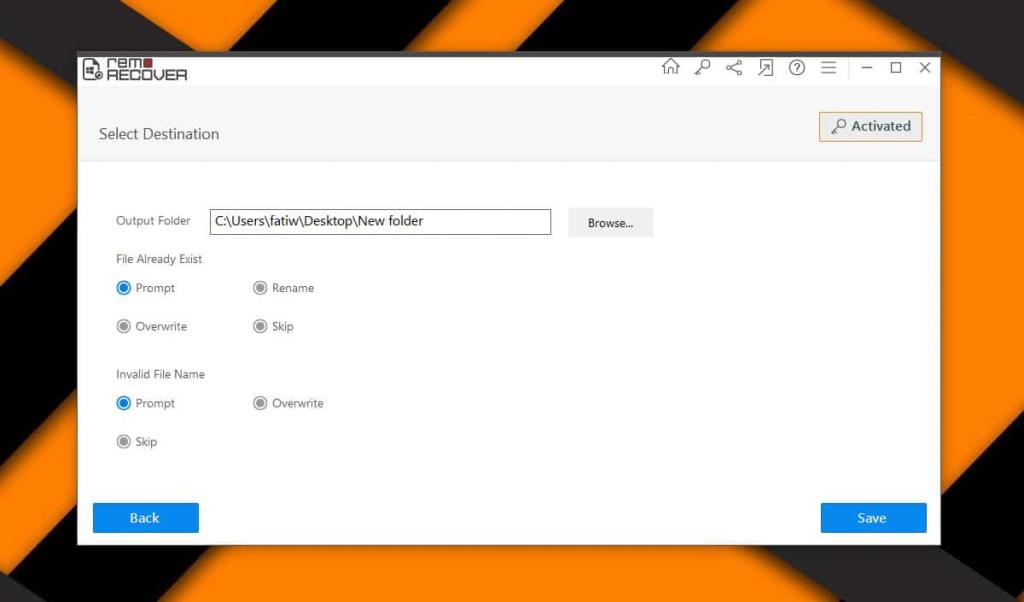
Task: Select Rename for existing files
Action: tap(259, 288)
